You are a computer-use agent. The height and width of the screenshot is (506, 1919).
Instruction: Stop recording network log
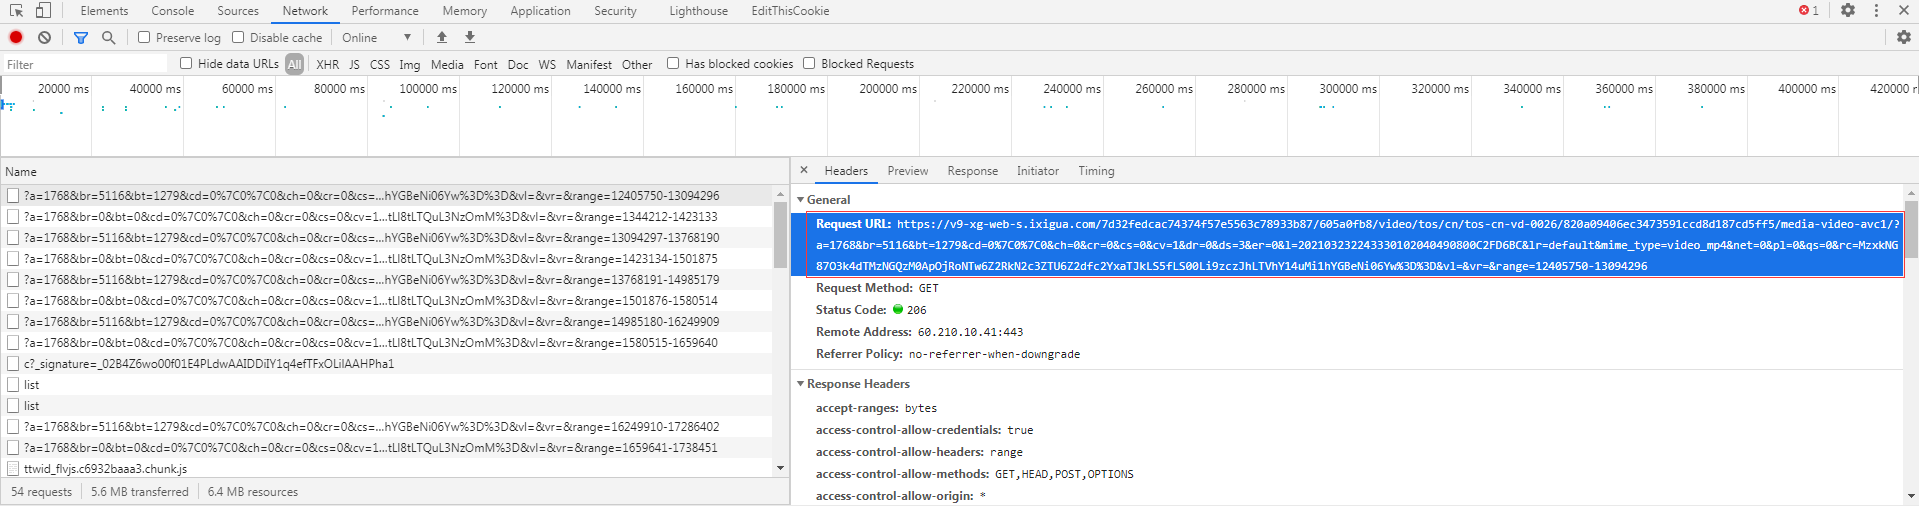[16, 37]
